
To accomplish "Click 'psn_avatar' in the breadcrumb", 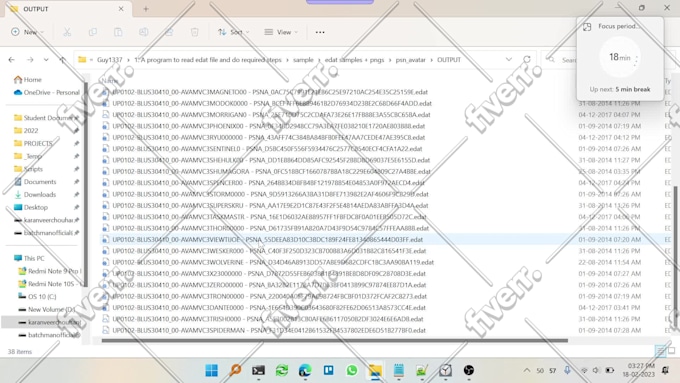I will [x=410, y=60].
